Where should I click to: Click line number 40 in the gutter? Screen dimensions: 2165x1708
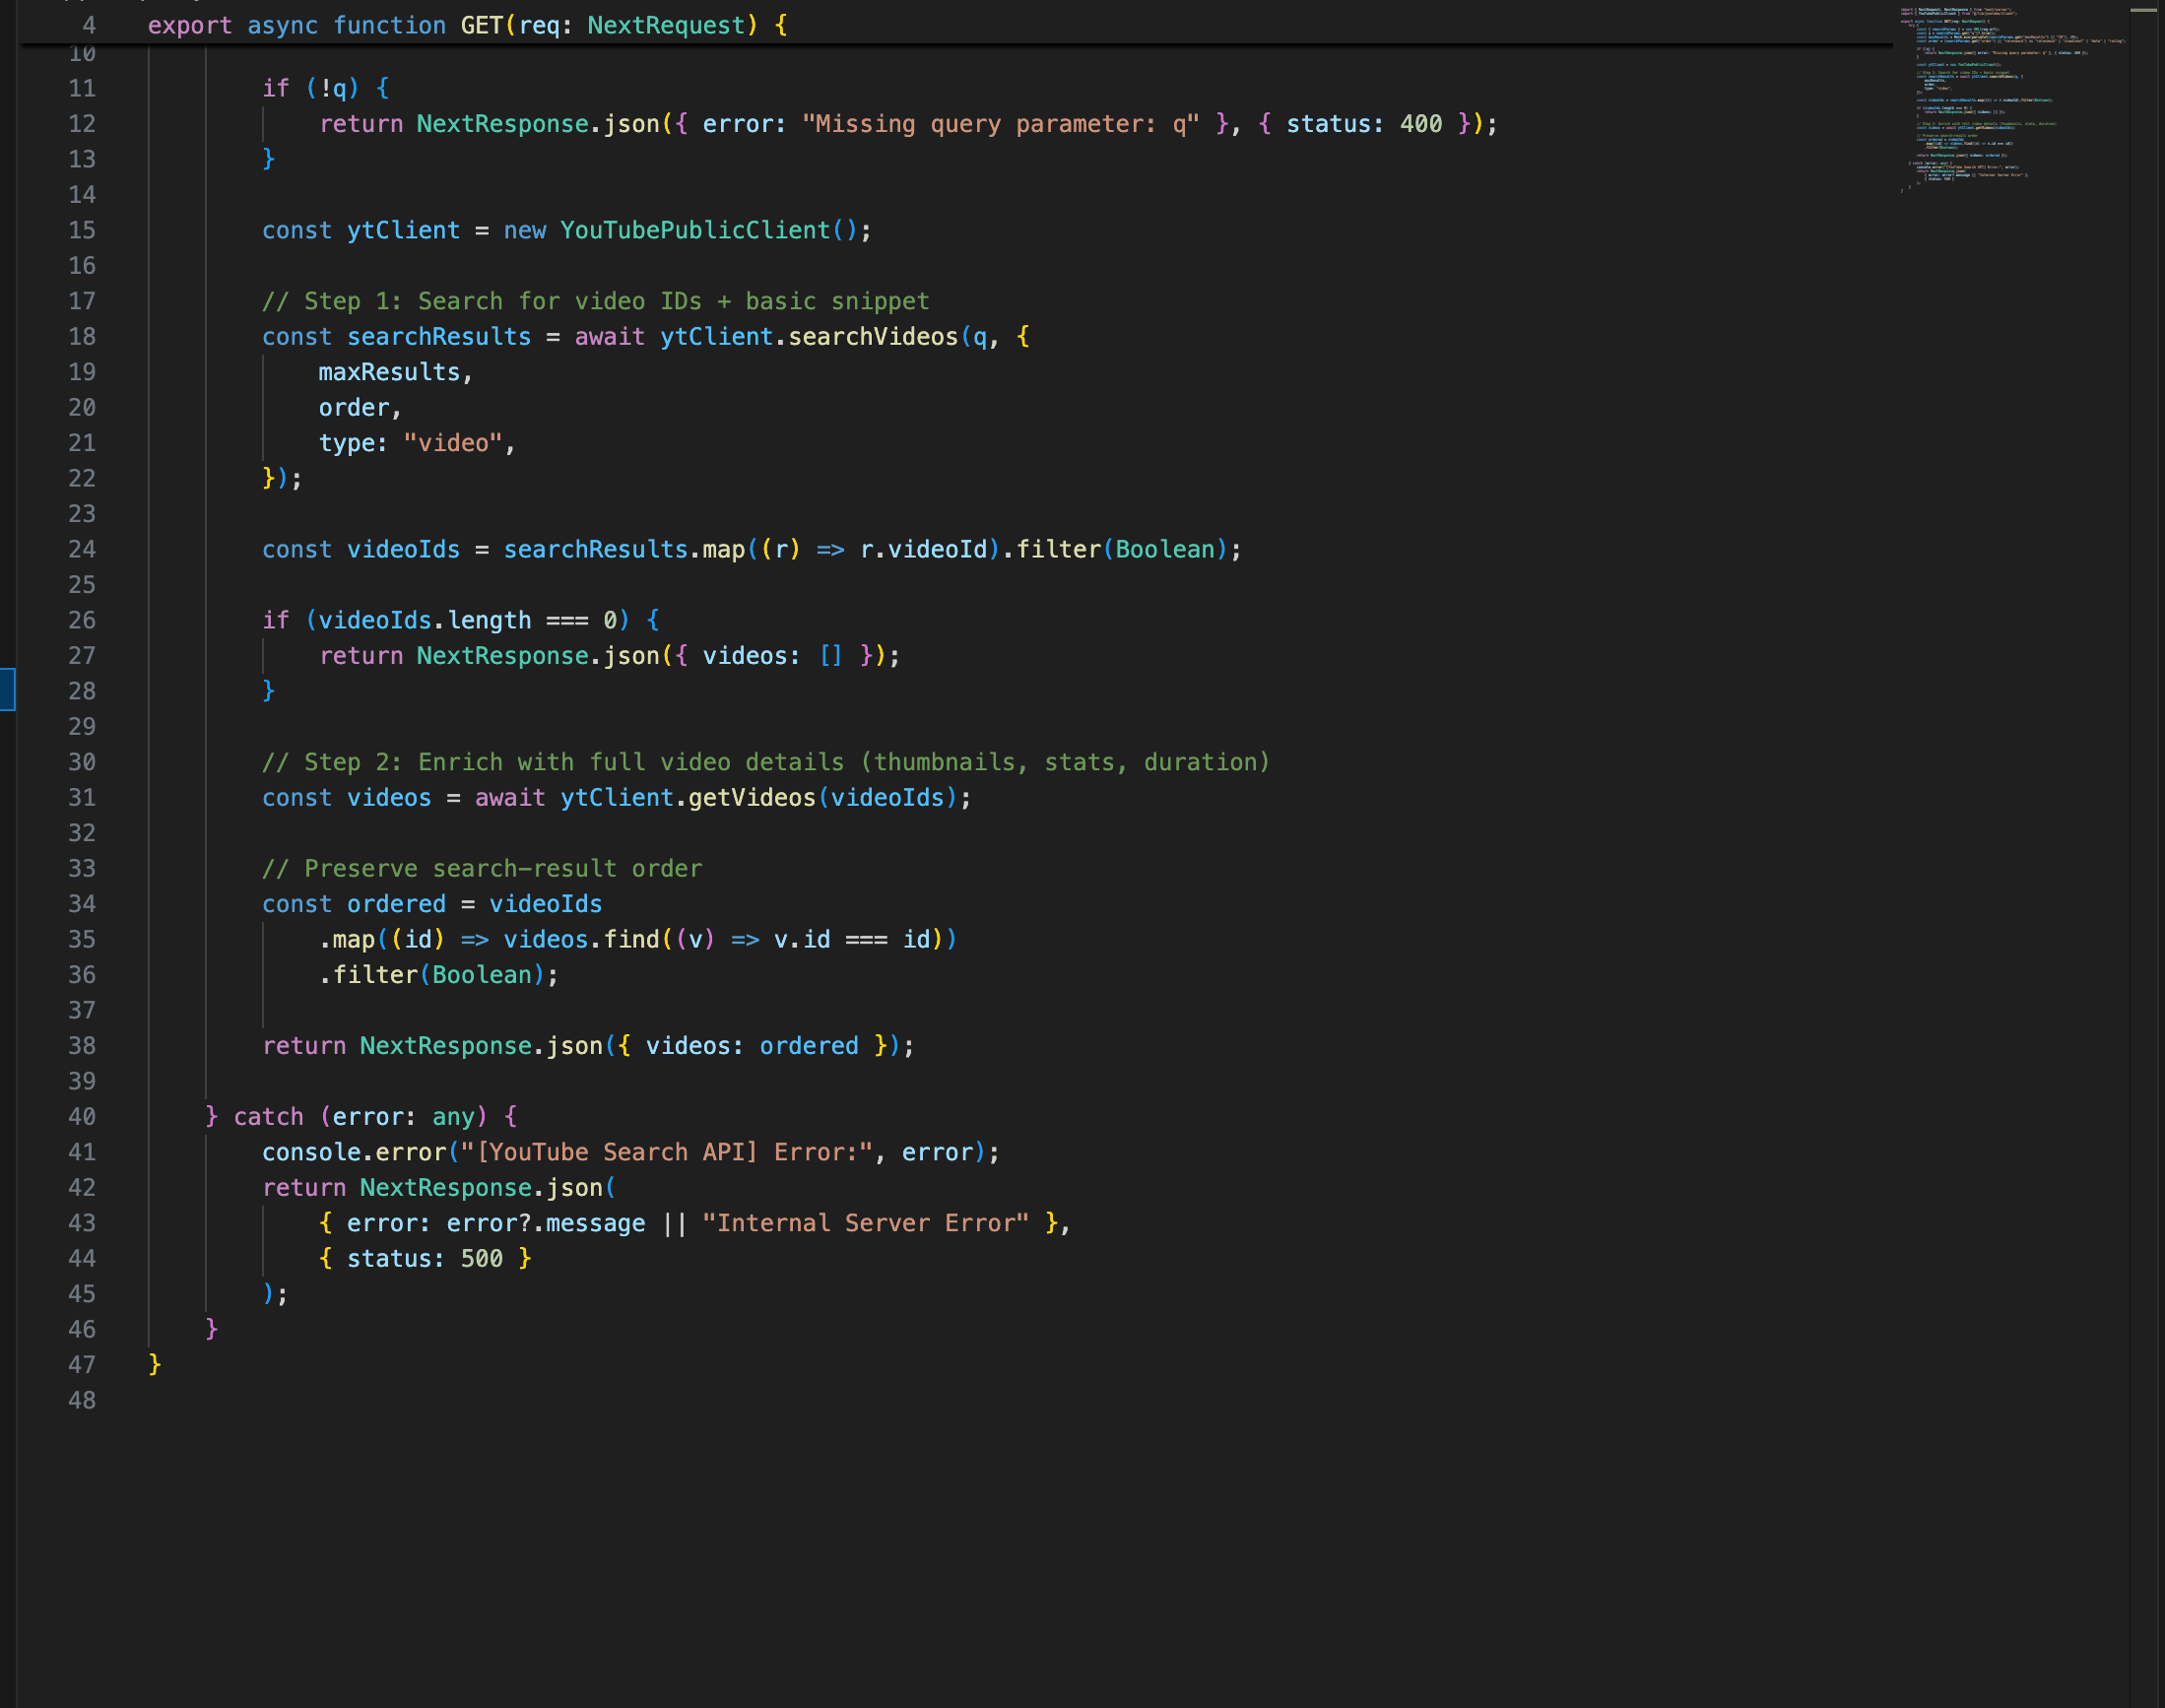point(82,1117)
